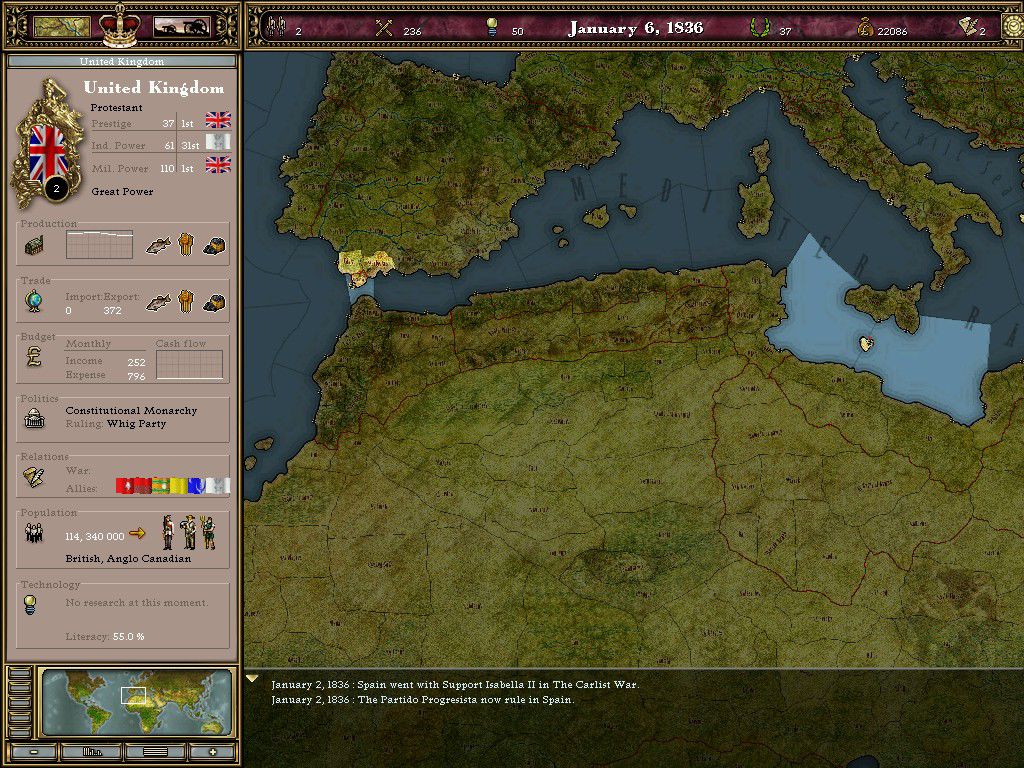Click the Ind. Power rank flag
This screenshot has width=1024, height=768.
(x=218, y=142)
